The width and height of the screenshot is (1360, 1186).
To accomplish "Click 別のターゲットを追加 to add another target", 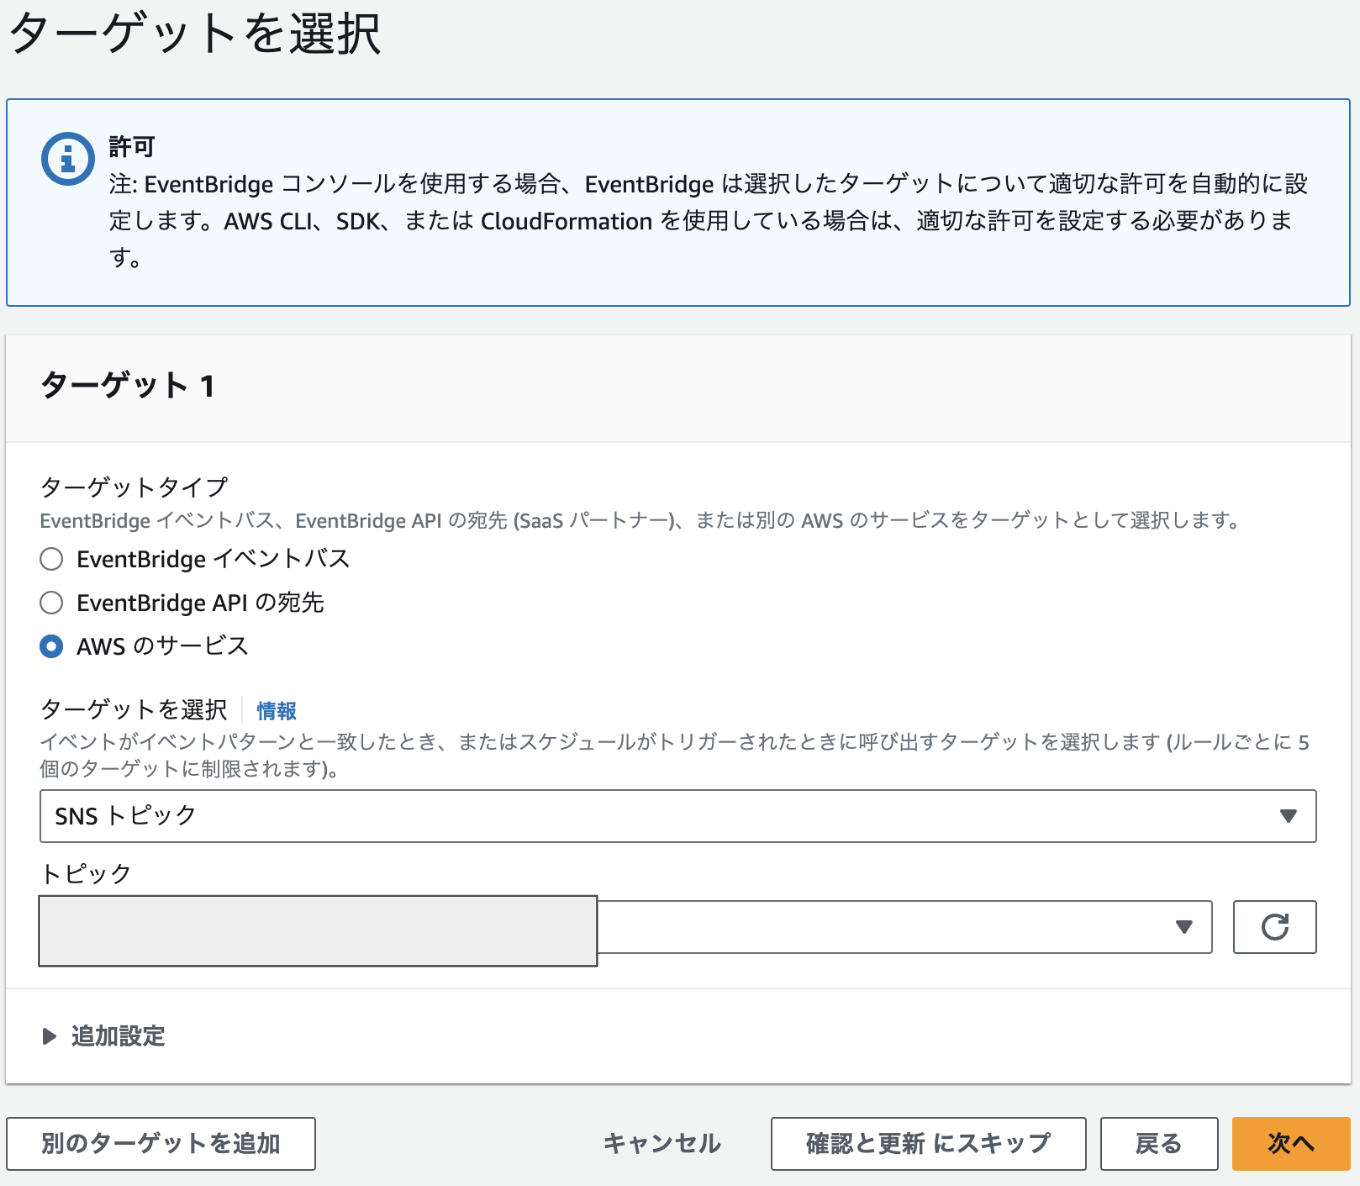I will coord(161,1143).
